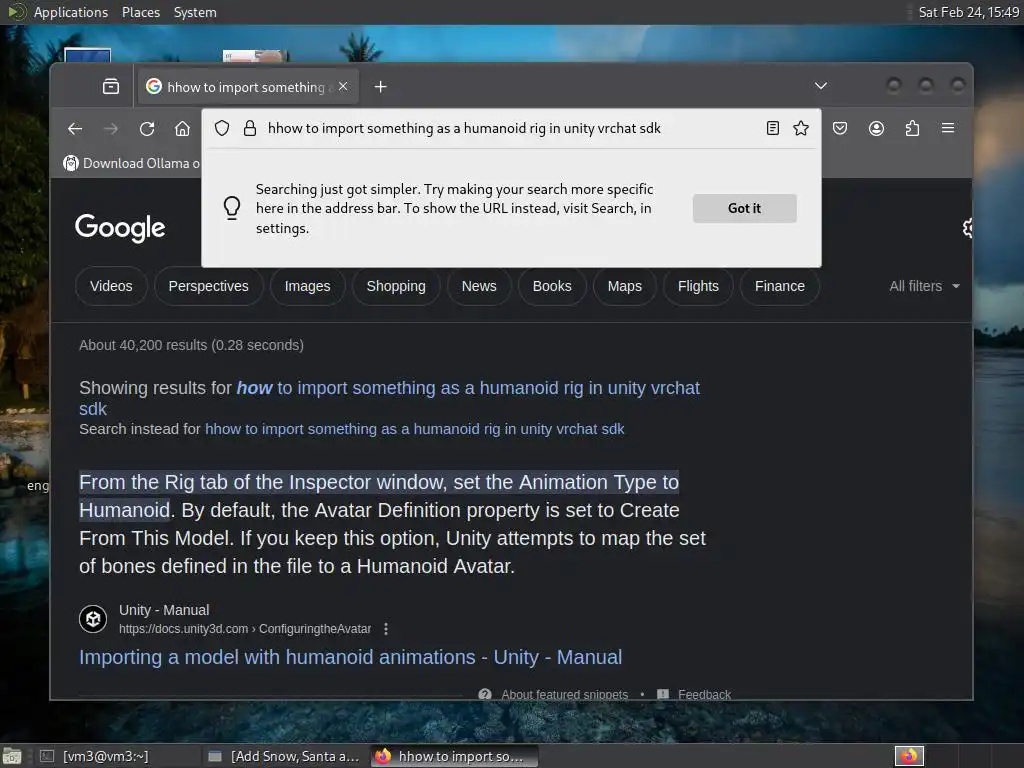
Task: Click the corrected 'how to import' results link
Action: 468,388
